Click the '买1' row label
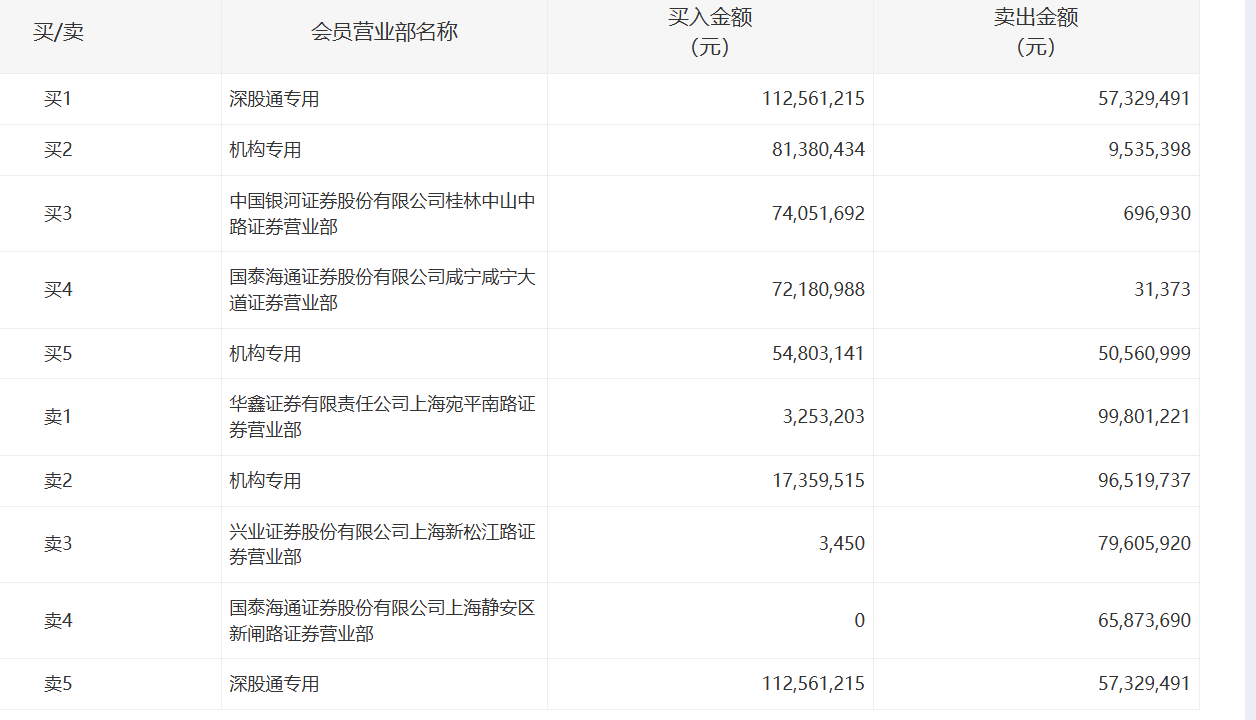 [58, 99]
